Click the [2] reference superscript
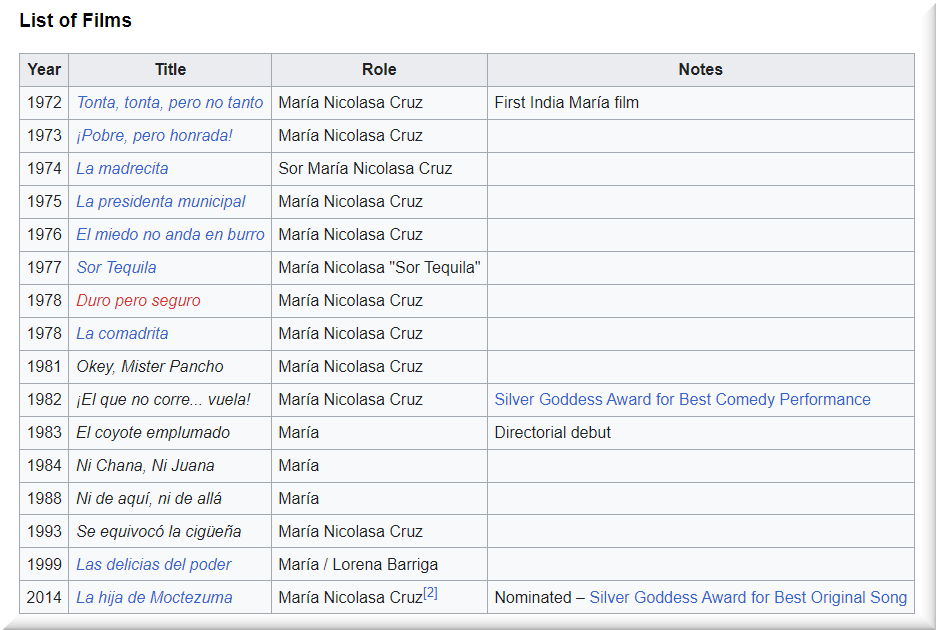 pos(430,593)
